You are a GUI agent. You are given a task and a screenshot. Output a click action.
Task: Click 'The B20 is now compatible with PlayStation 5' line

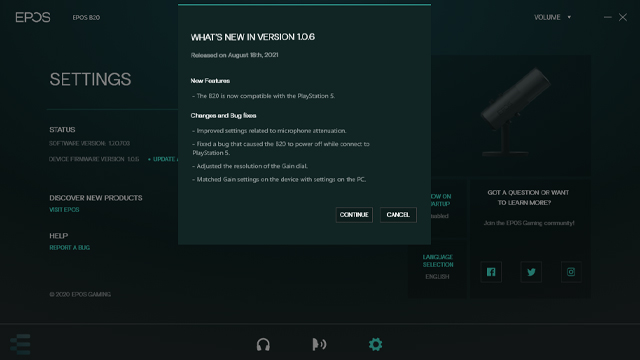[x=263, y=96]
